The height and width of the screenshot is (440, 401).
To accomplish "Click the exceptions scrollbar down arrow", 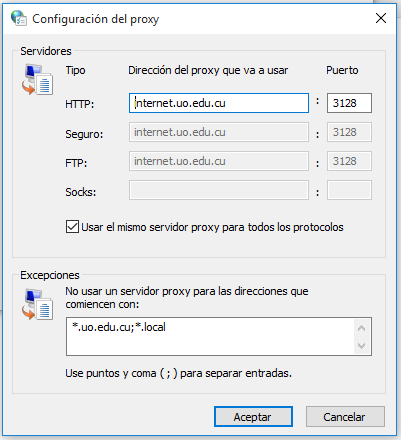I will (361, 346).
